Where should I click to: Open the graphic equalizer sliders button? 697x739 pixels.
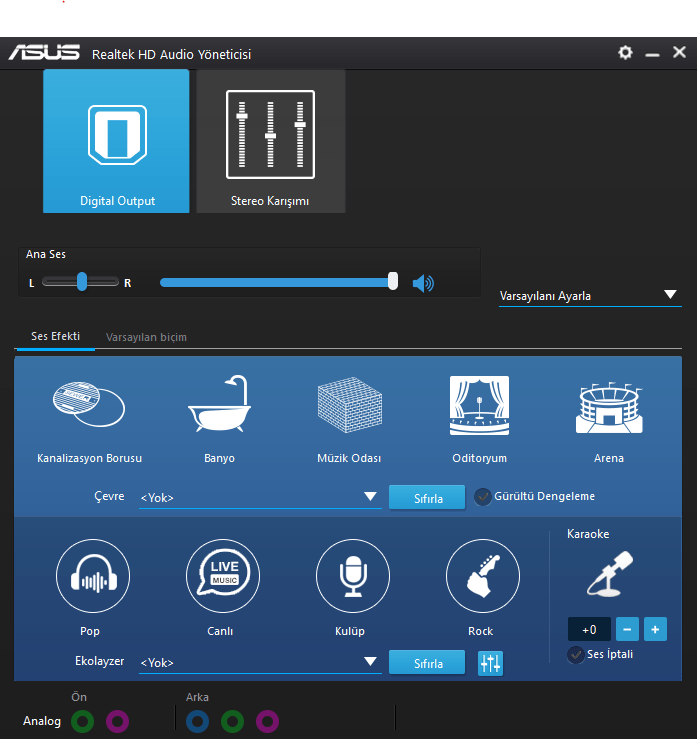[490, 664]
